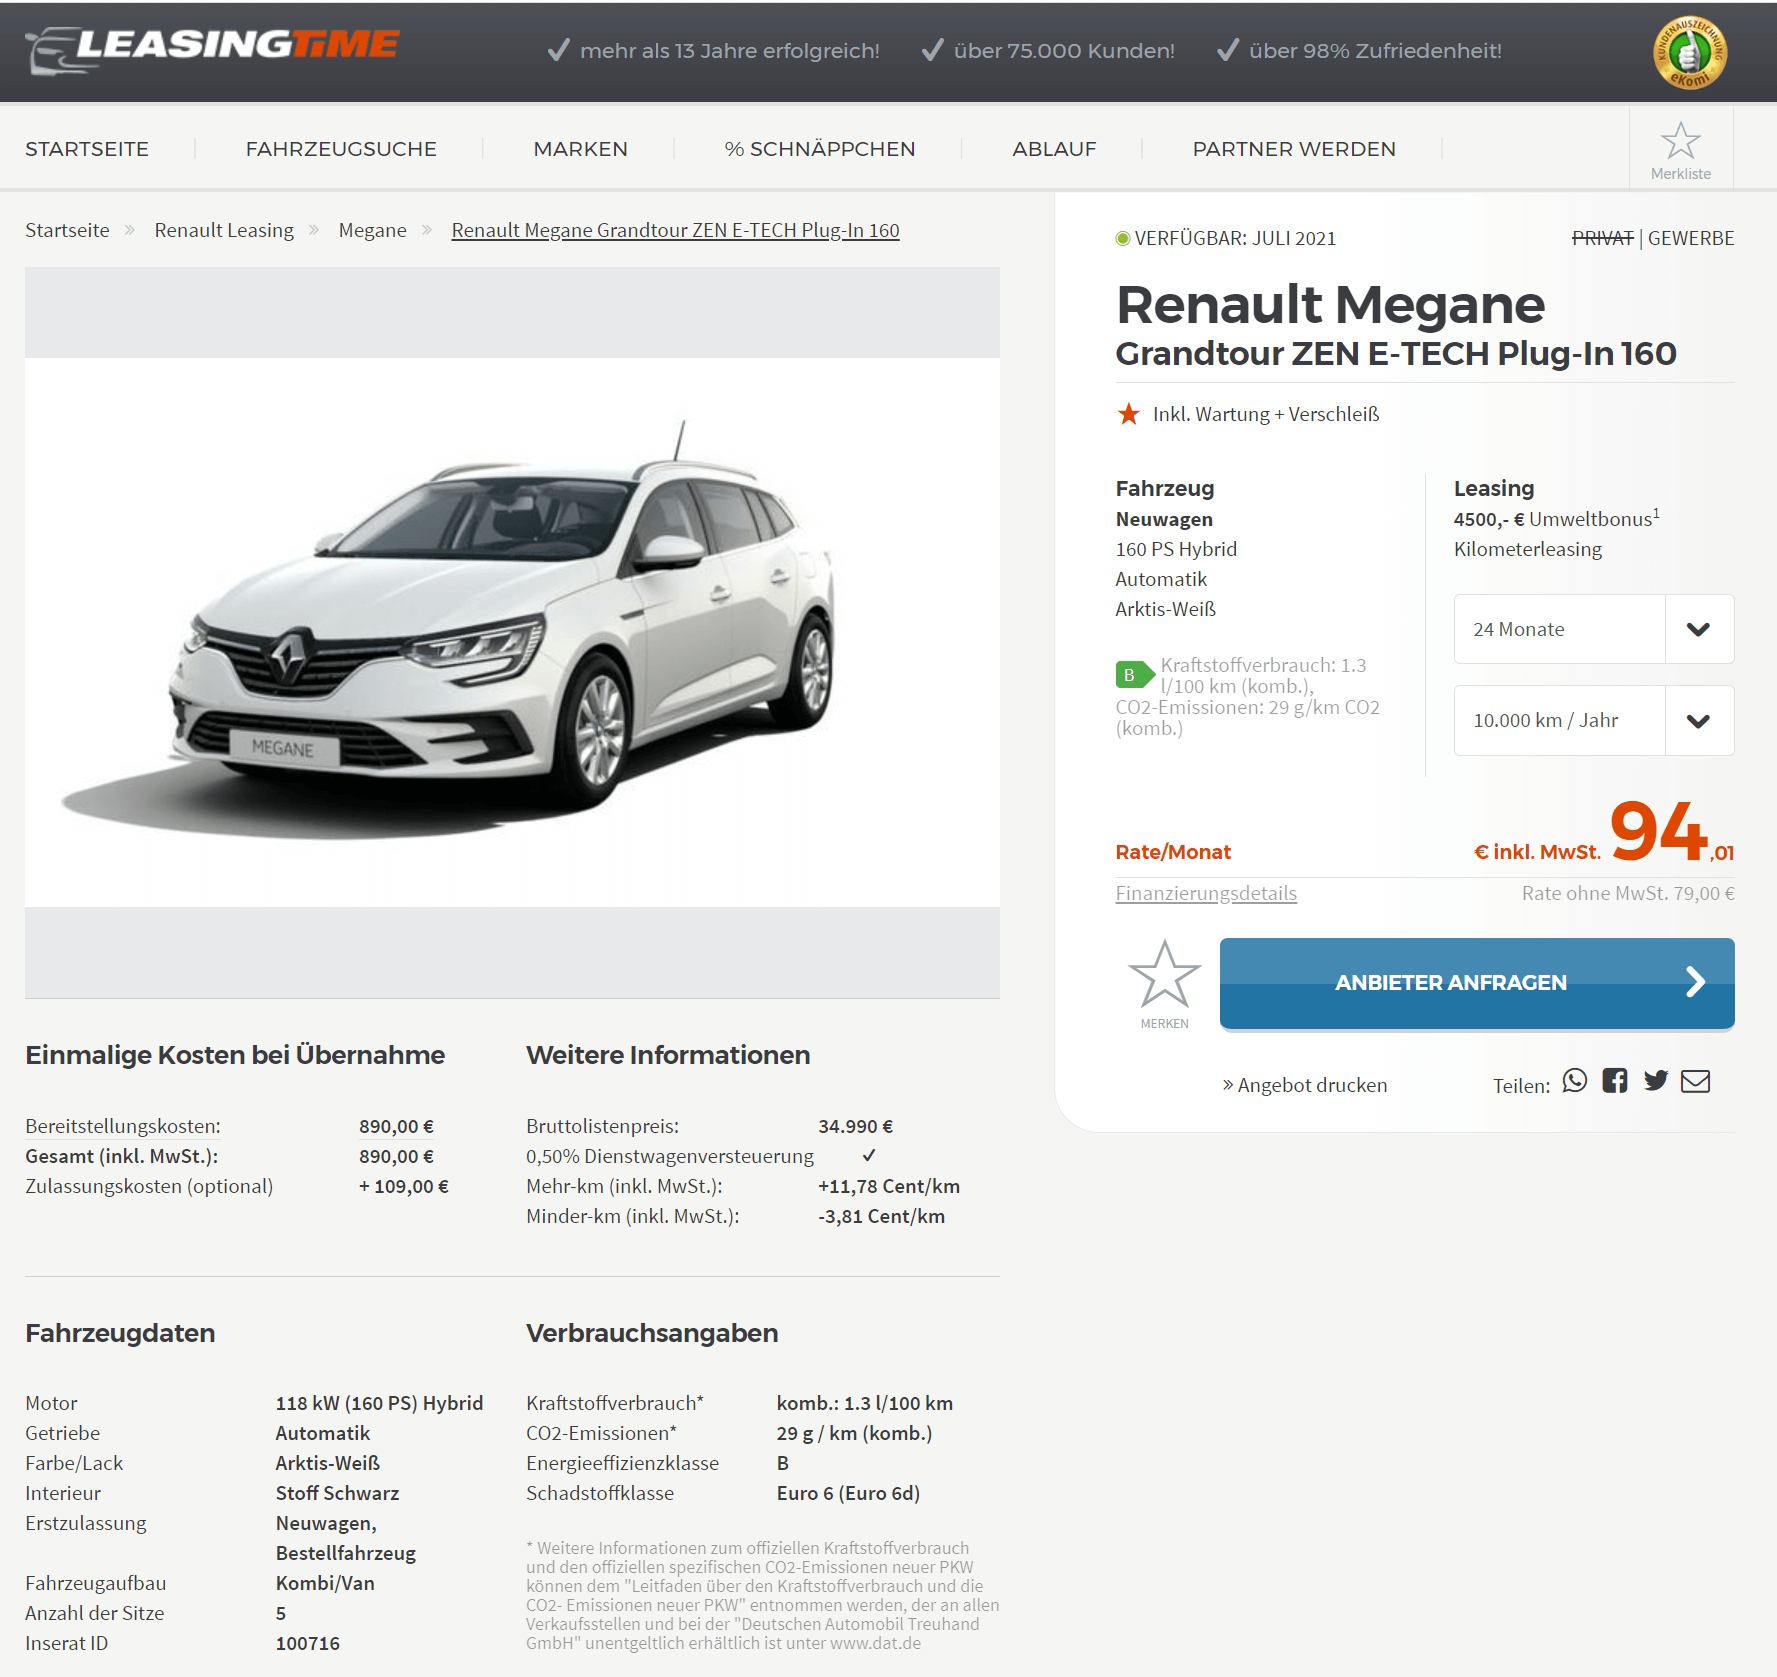The height and width of the screenshot is (1677, 1777).
Task: Switch to GEWERBE pricing
Action: (x=1691, y=238)
